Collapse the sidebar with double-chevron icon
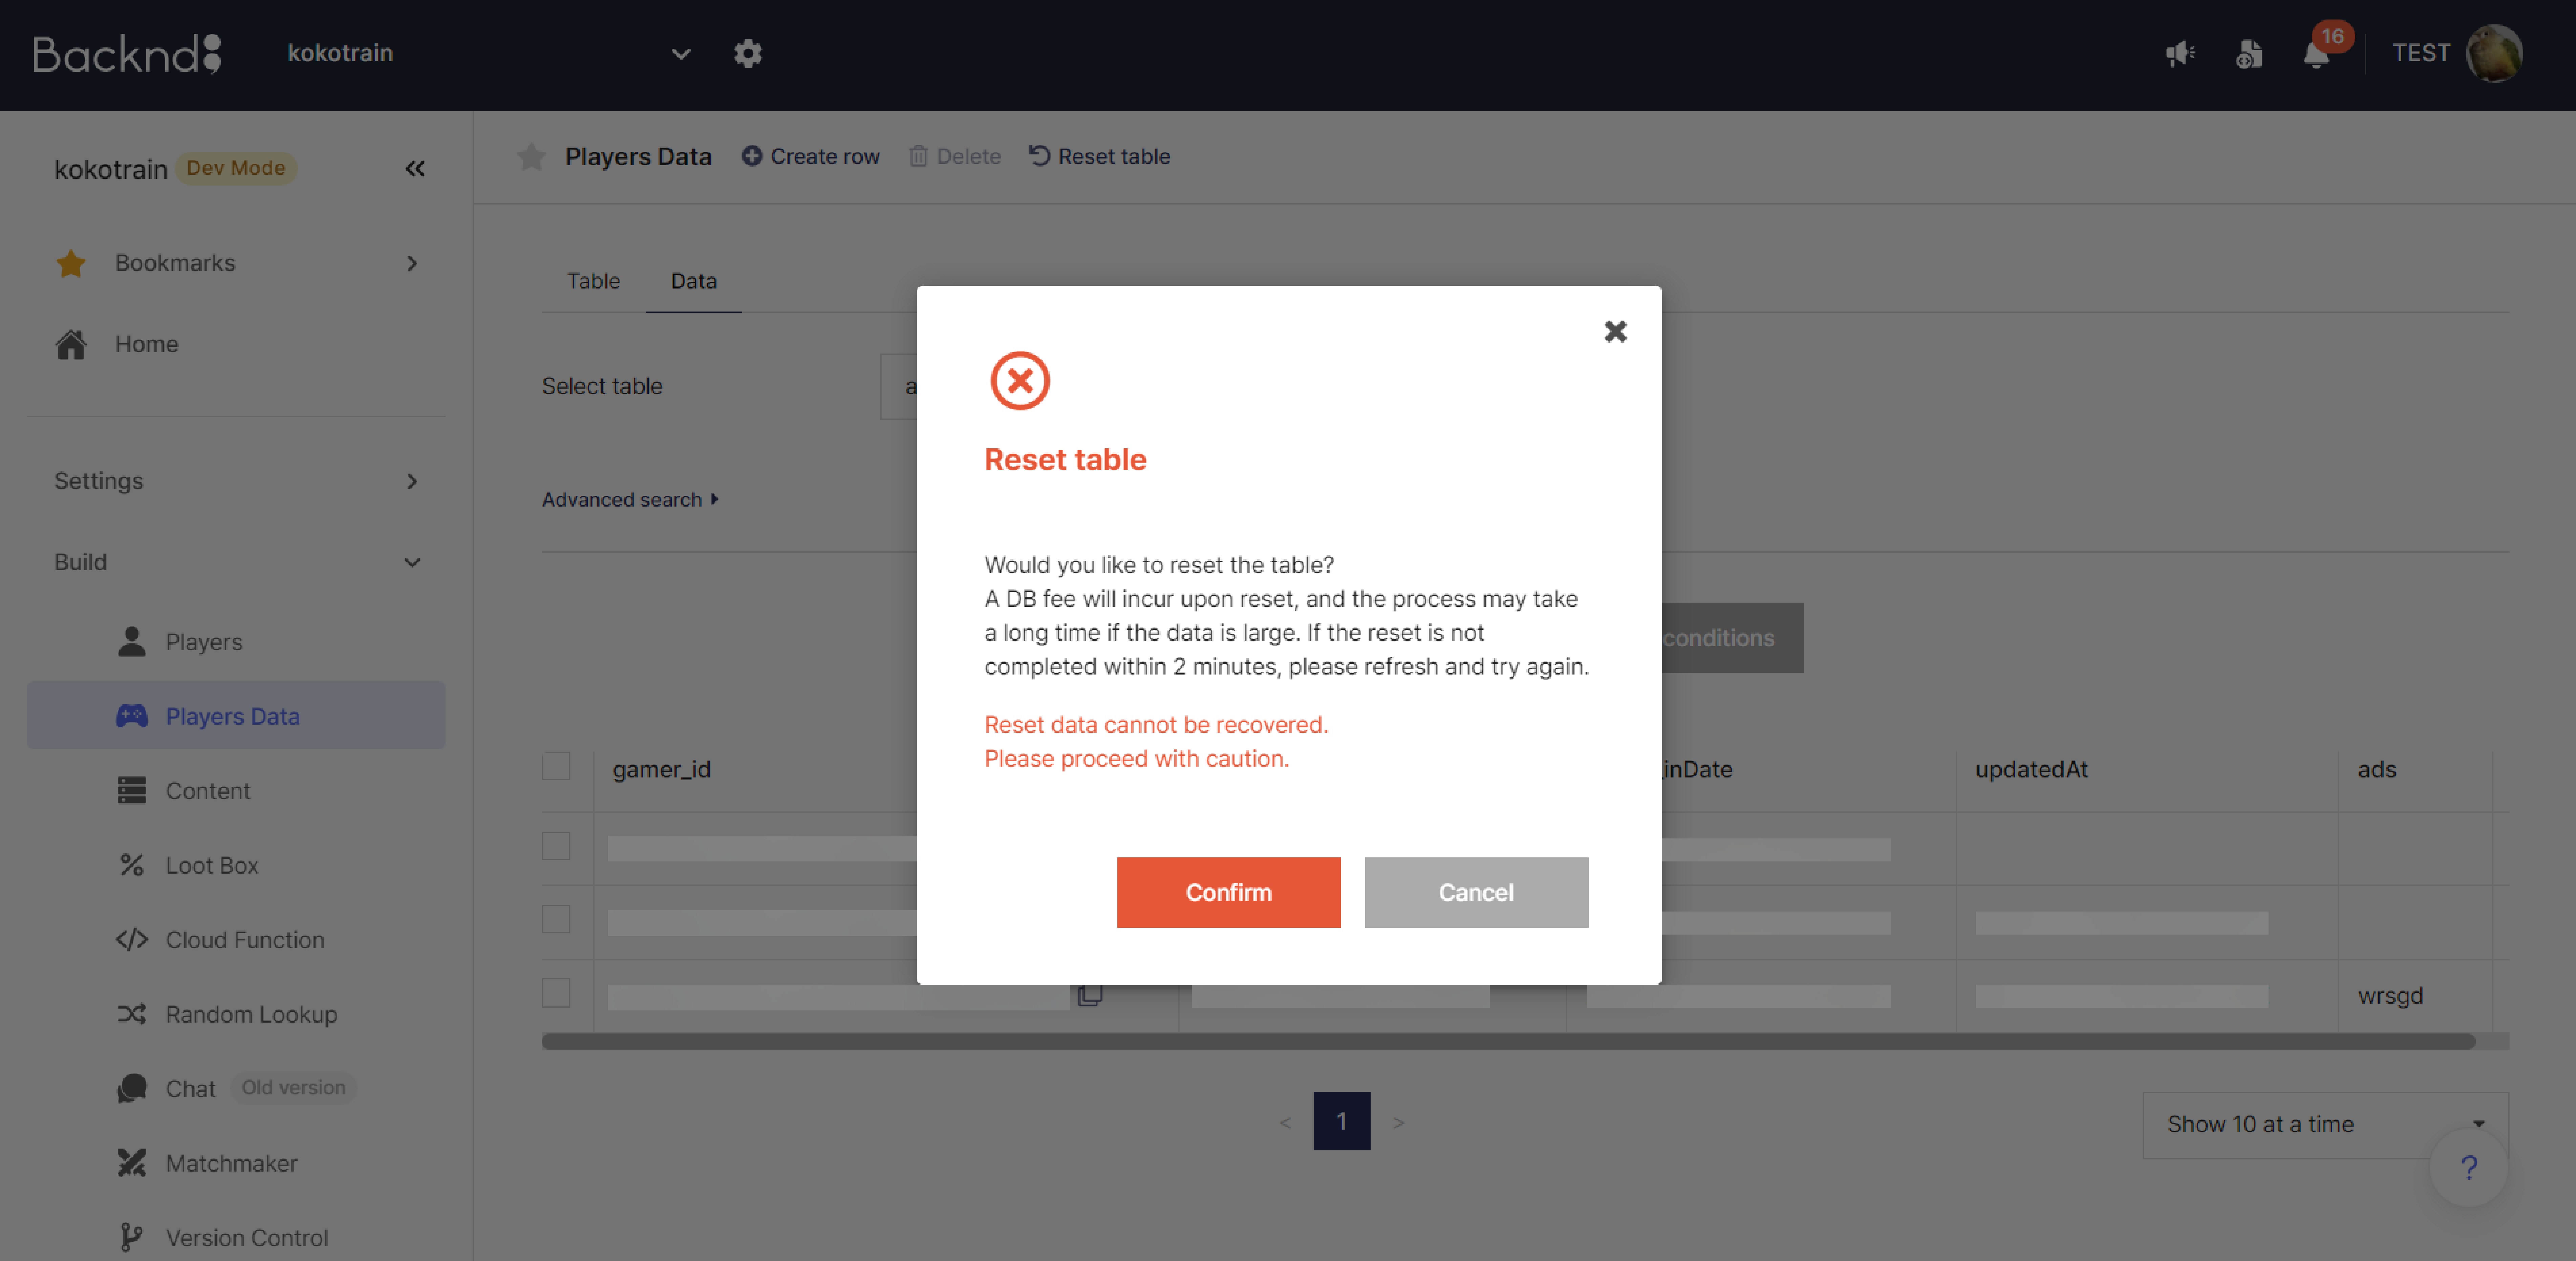Viewport: 2576px width, 1261px height. point(415,169)
